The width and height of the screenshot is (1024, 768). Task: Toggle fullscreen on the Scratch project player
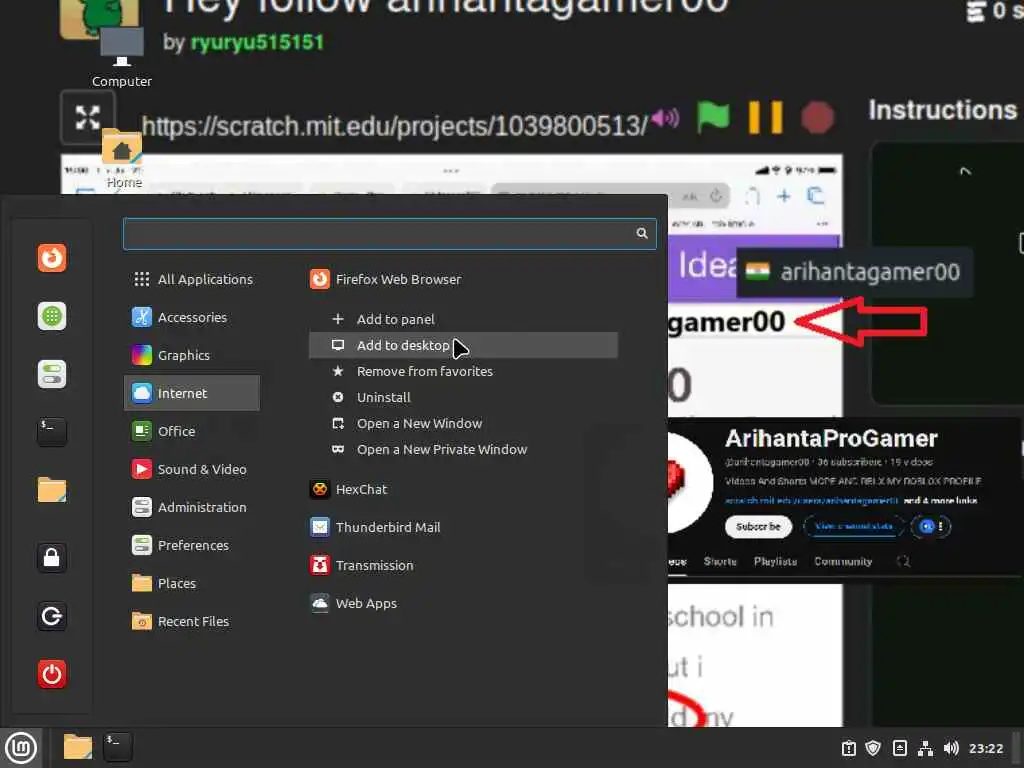tap(88, 118)
